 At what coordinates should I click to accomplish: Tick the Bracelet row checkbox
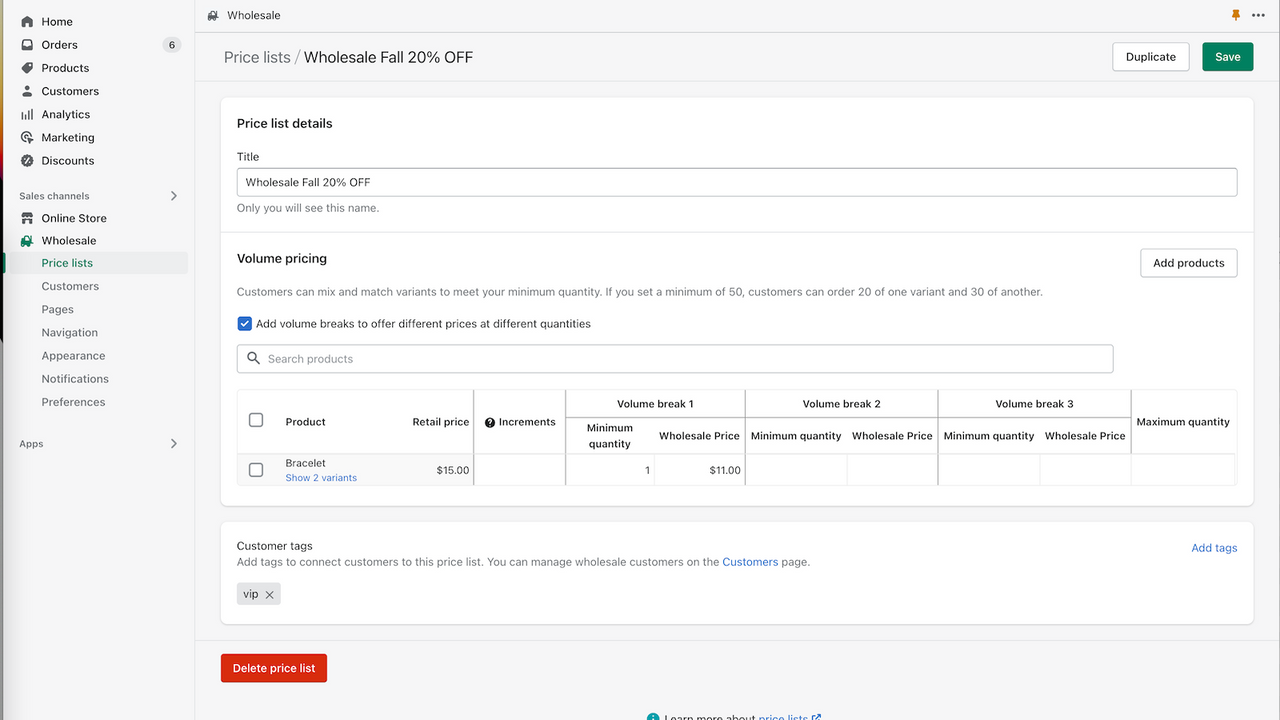tap(256, 469)
